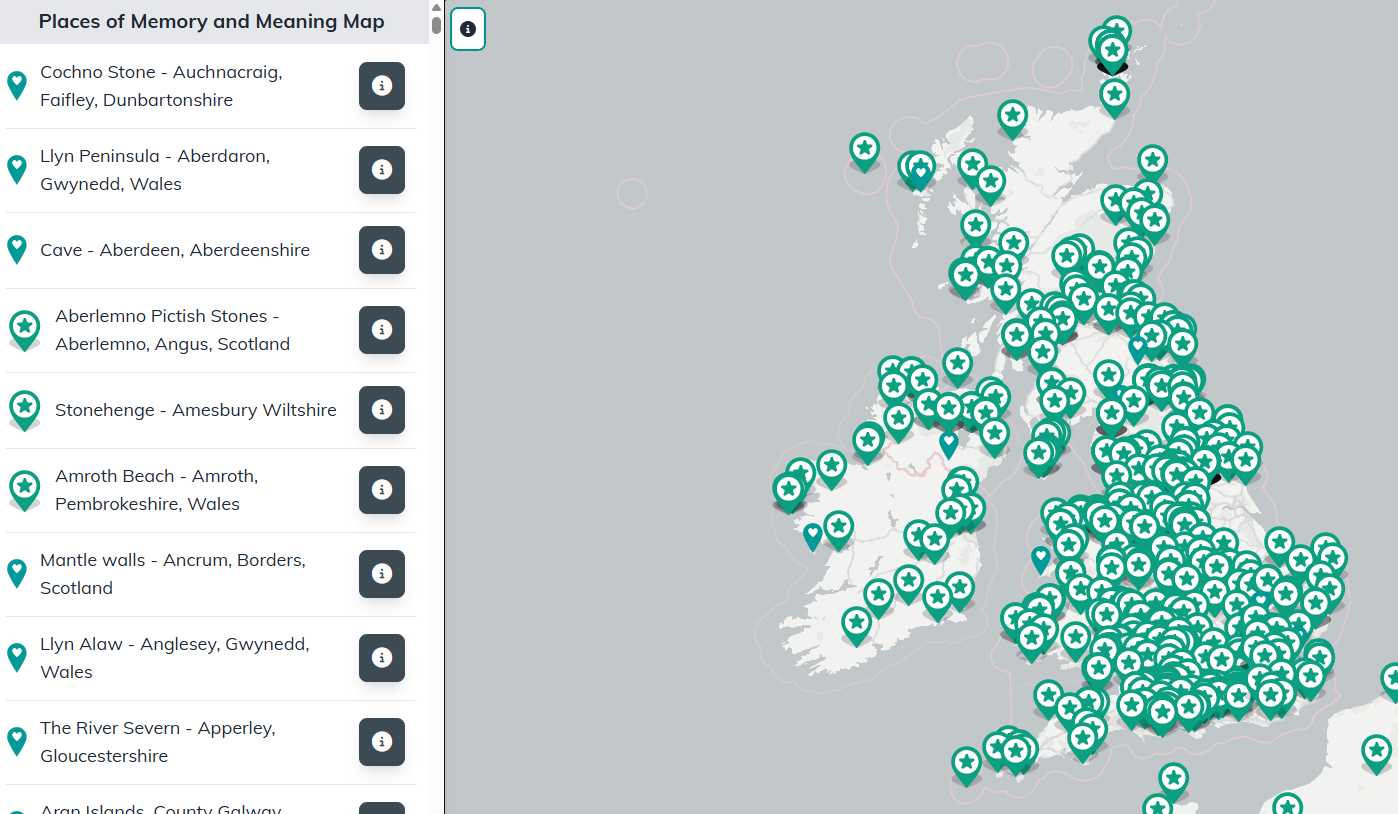Image resolution: width=1398 pixels, height=814 pixels.
Task: Select The River Severn - Apperley text
Action: pyautogui.click(x=157, y=742)
